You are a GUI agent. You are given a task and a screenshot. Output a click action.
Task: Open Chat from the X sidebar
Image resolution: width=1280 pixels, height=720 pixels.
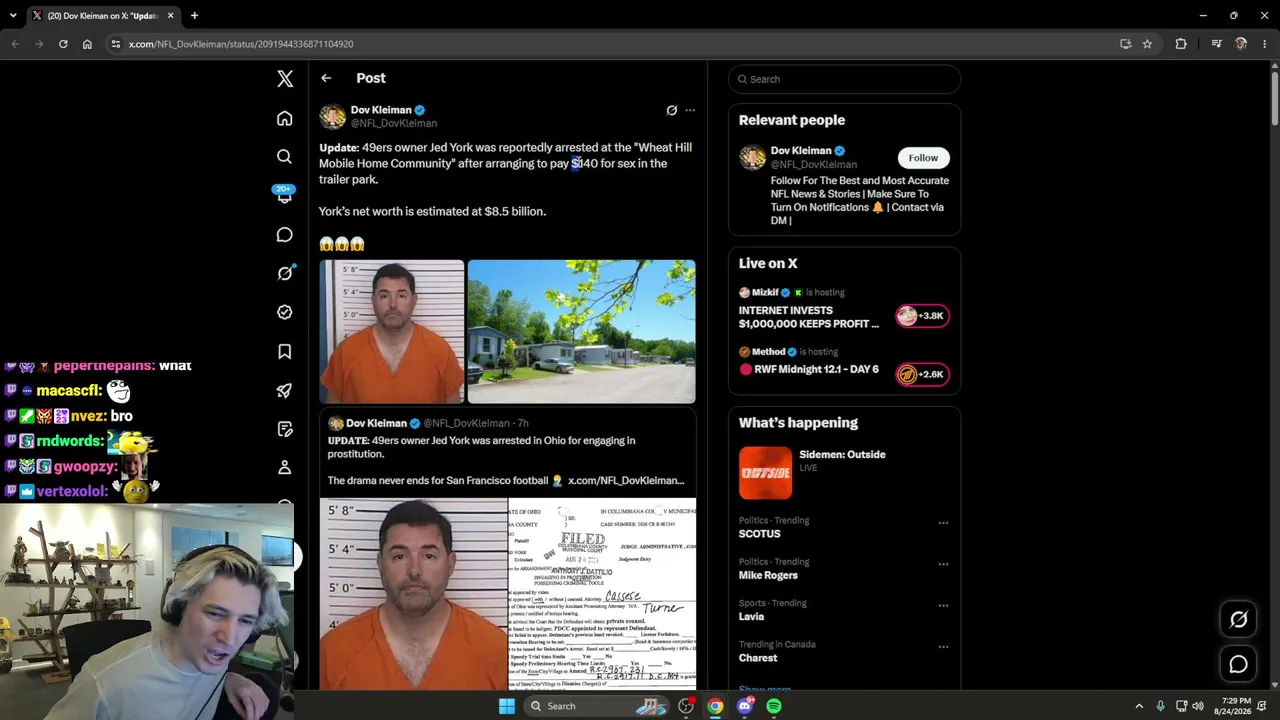click(285, 234)
